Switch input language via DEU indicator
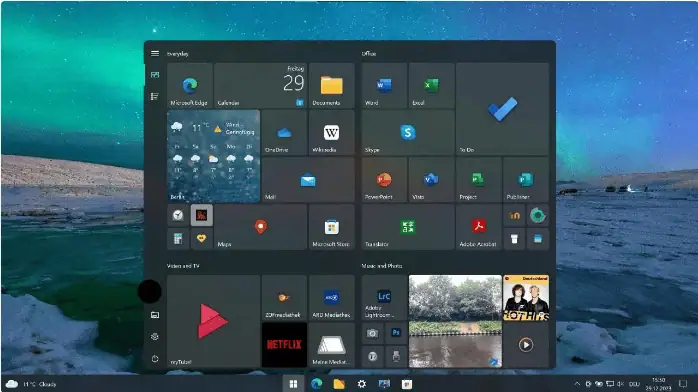 click(634, 384)
